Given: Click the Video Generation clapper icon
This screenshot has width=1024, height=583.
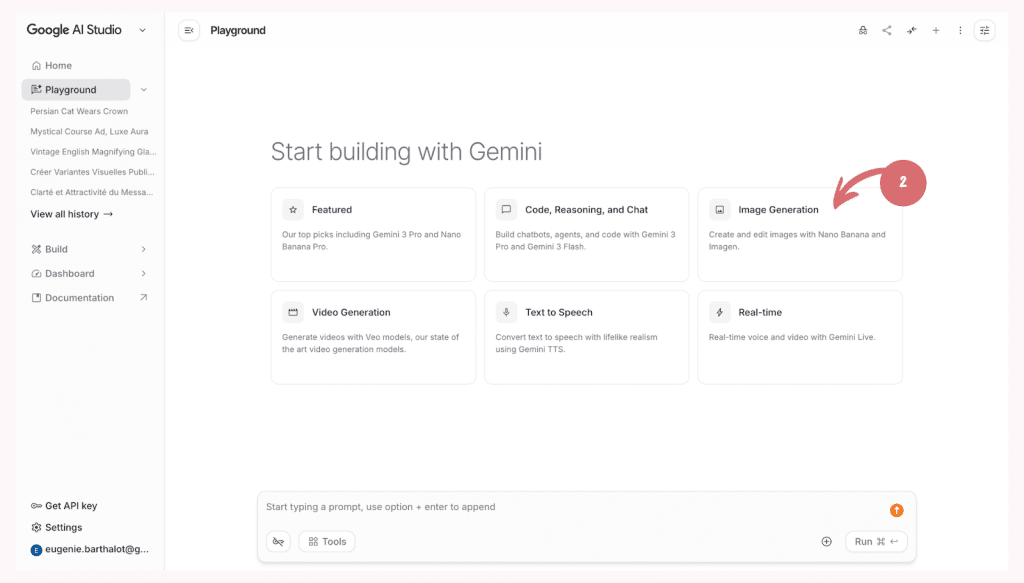Looking at the screenshot, I should [293, 312].
